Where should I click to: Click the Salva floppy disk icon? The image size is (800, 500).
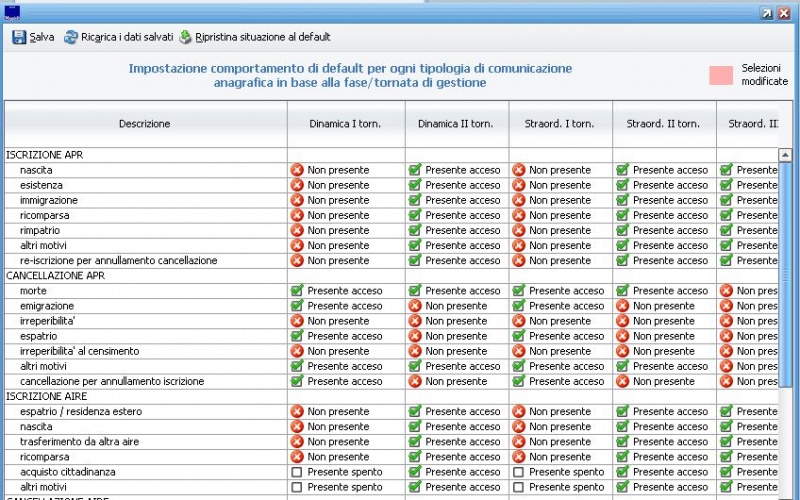pyautogui.click(x=19, y=37)
